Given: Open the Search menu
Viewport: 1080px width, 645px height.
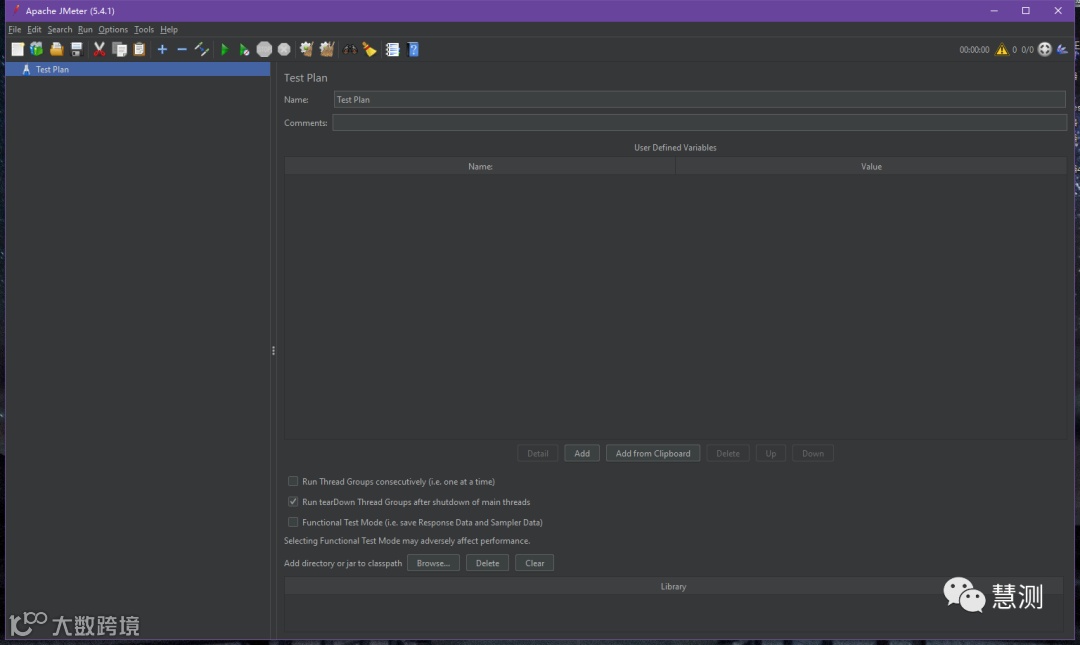Looking at the screenshot, I should [x=59, y=30].
